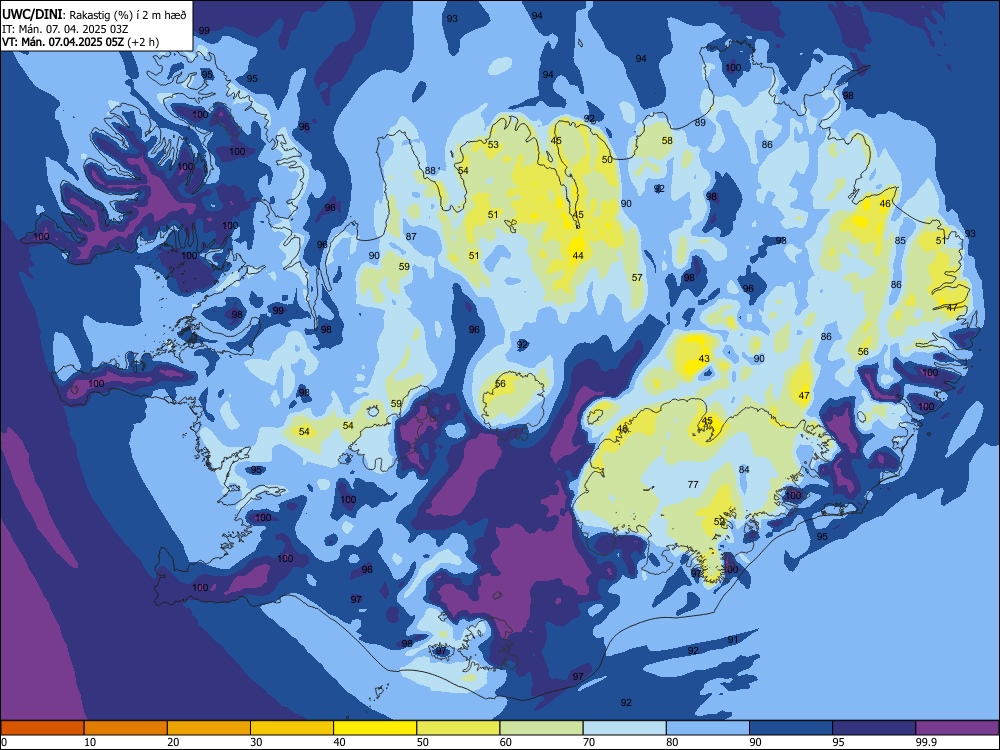Click the medium blue 90–95 legend swatch
The image size is (1000, 750).
[x=791, y=728]
